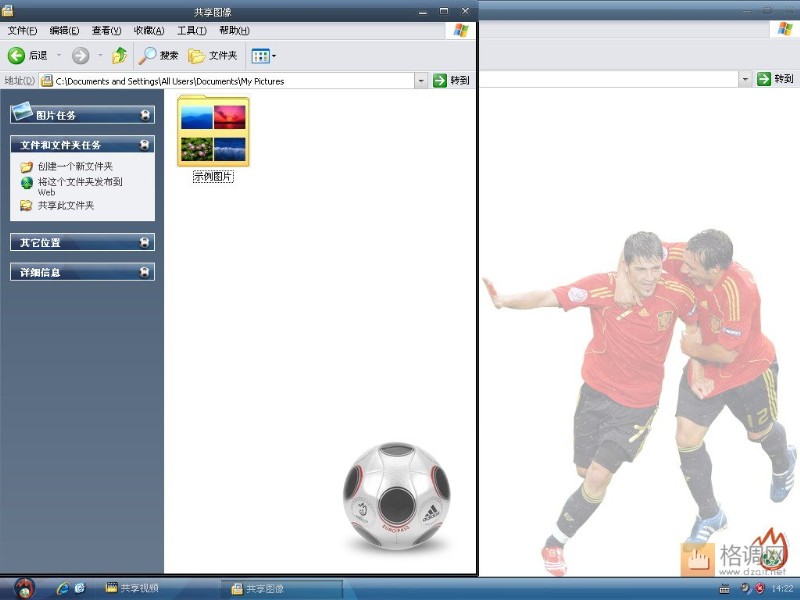Click the Go (转到) button
The image size is (800, 600).
[x=452, y=81]
